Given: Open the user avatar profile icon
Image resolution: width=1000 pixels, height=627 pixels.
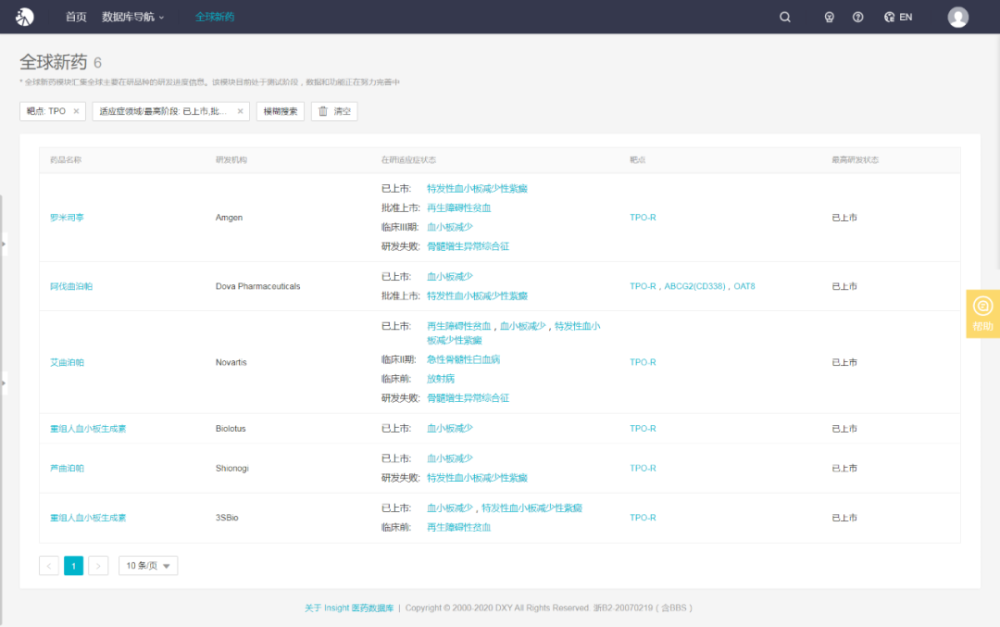Looking at the screenshot, I should pyautogui.click(x=958, y=17).
